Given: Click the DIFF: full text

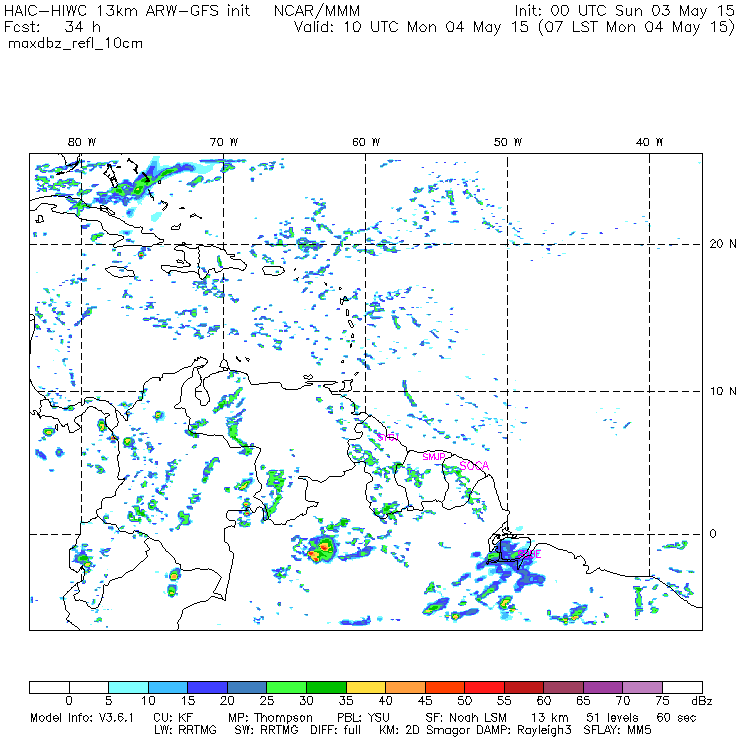Looking at the screenshot, I should tap(335, 730).
